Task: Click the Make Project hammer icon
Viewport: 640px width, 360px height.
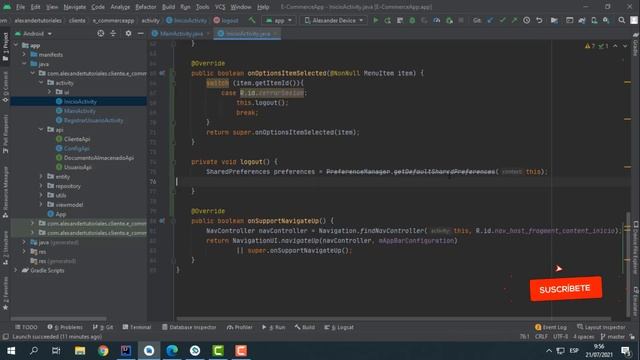Action: click(x=252, y=20)
